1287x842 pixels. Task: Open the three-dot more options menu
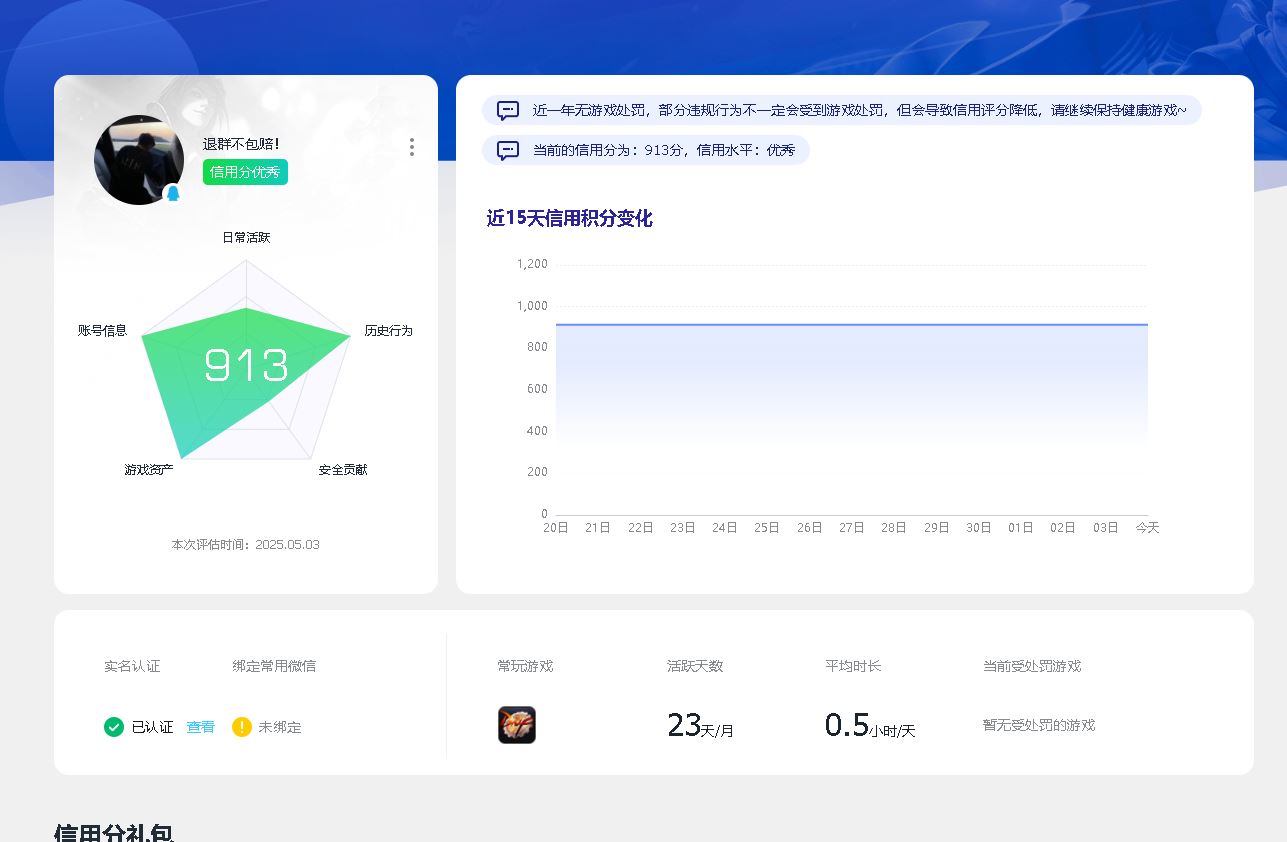(411, 147)
